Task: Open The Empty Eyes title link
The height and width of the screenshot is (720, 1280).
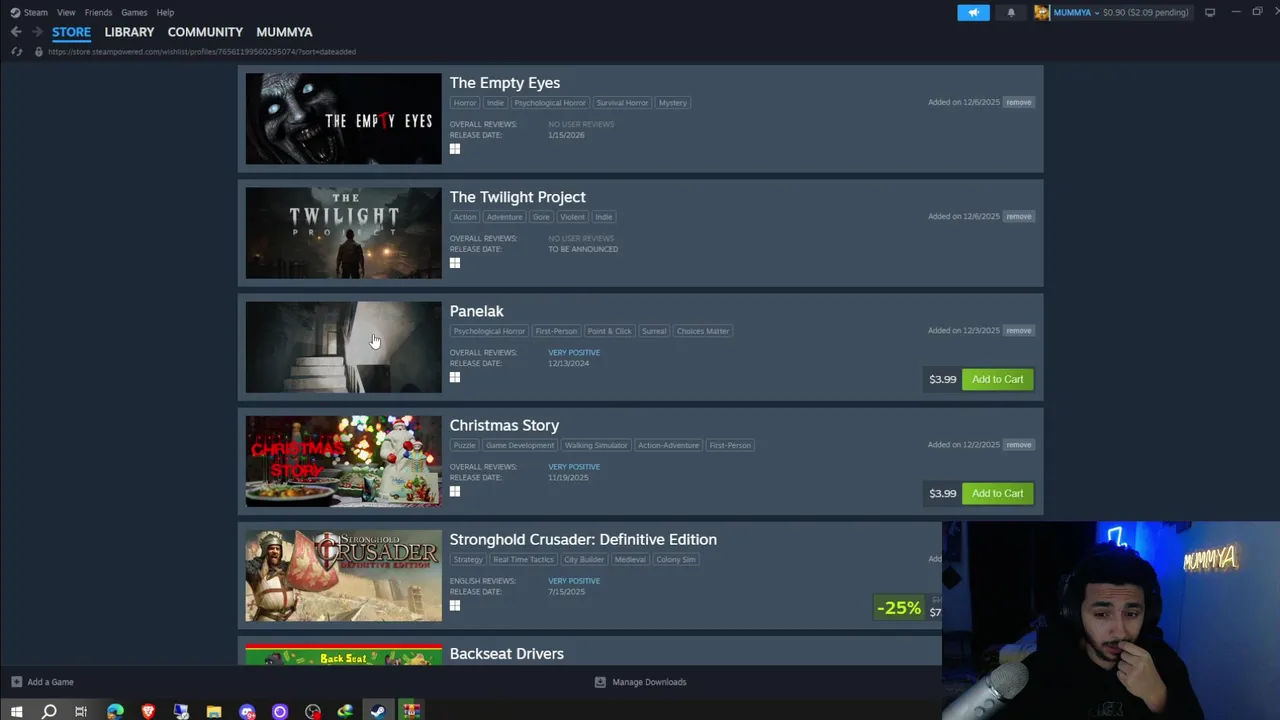Action: tap(504, 83)
